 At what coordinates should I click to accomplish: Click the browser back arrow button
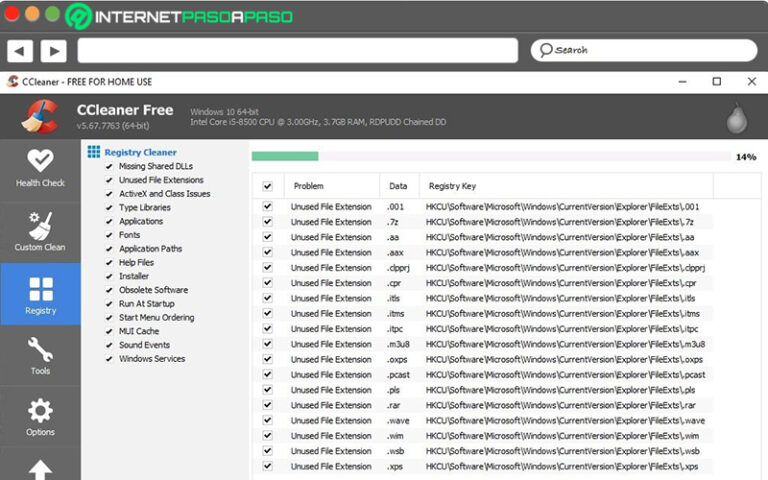[20, 50]
